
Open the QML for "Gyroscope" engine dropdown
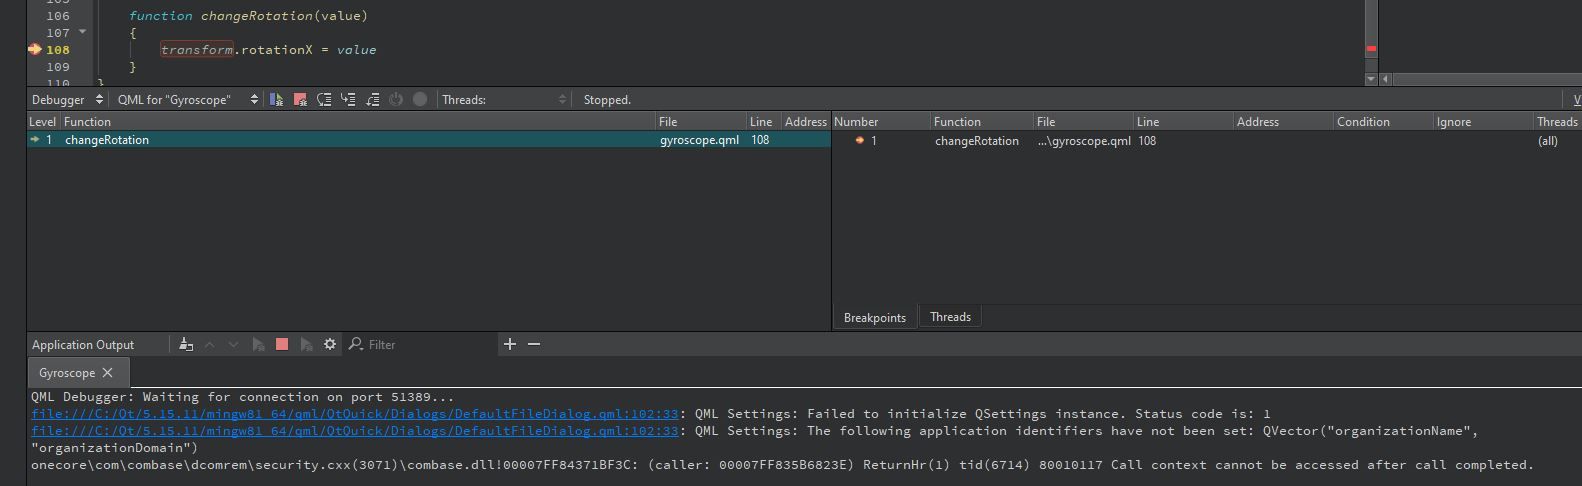tap(187, 99)
